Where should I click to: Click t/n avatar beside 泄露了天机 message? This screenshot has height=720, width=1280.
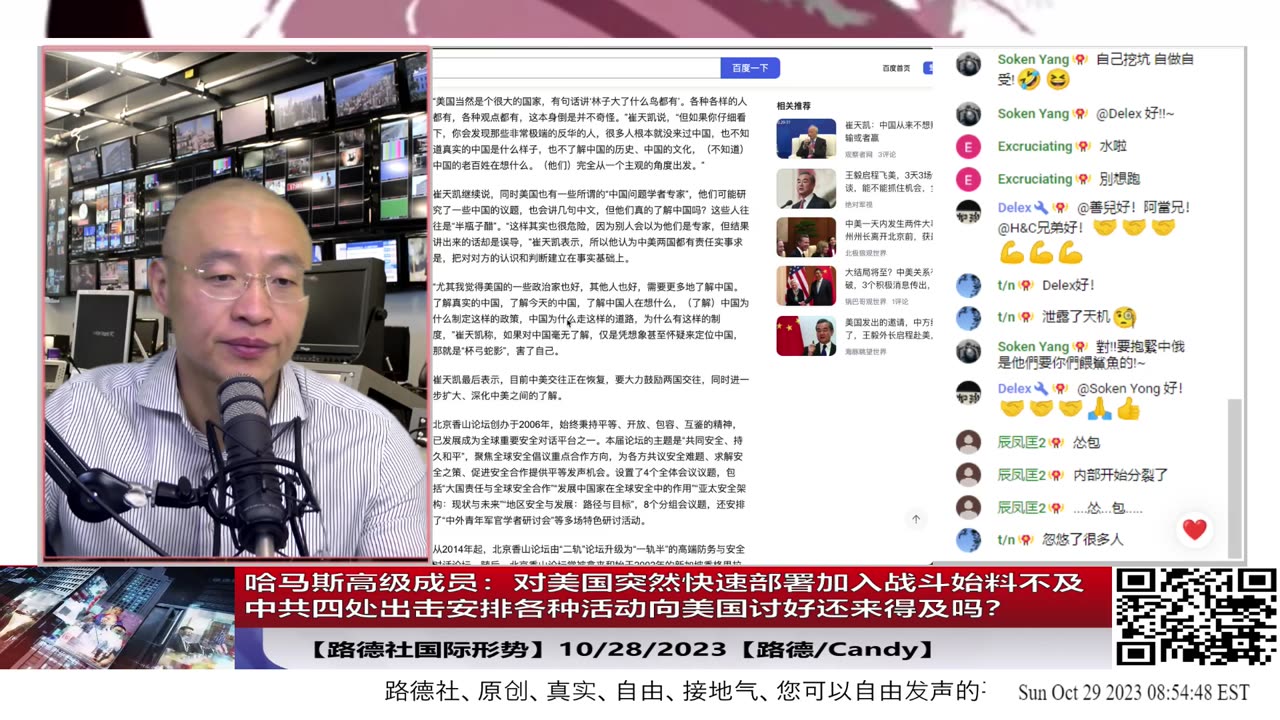tap(968, 318)
